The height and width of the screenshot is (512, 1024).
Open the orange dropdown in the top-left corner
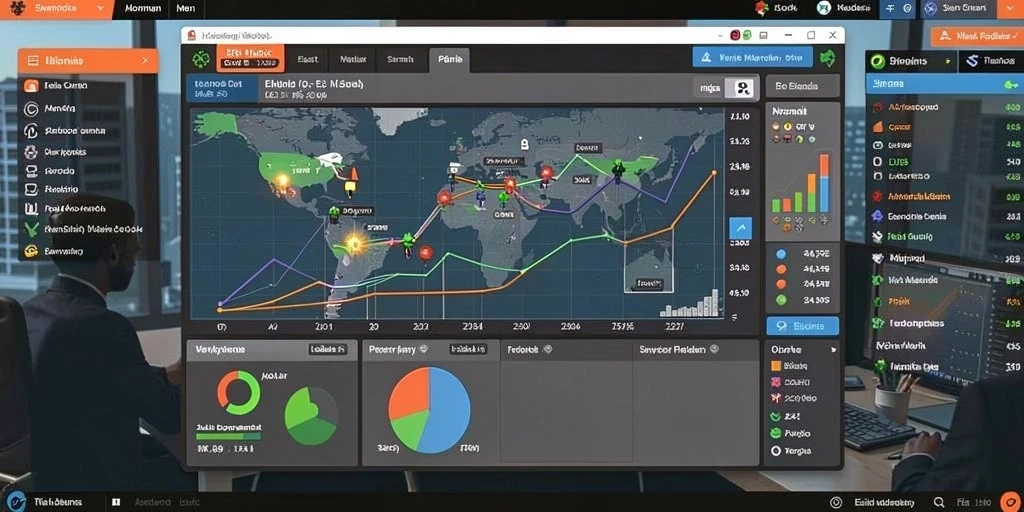point(56,8)
